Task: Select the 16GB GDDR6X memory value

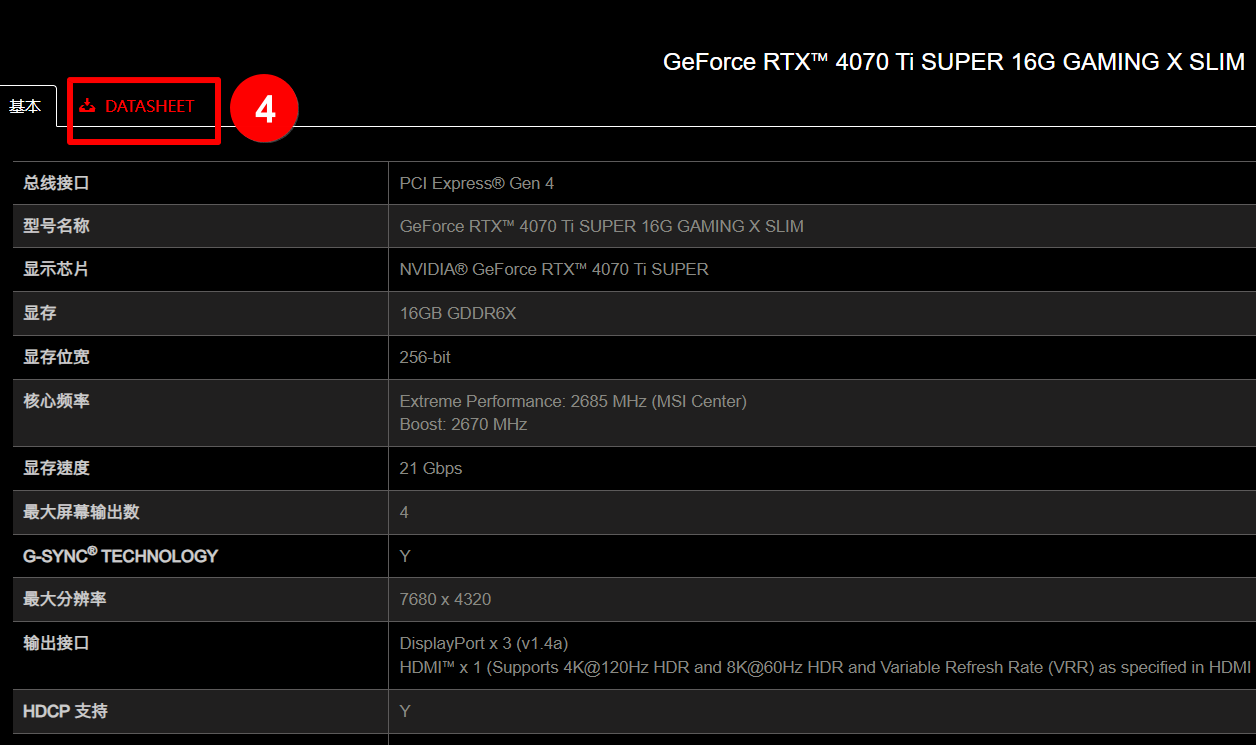Action: tap(460, 312)
